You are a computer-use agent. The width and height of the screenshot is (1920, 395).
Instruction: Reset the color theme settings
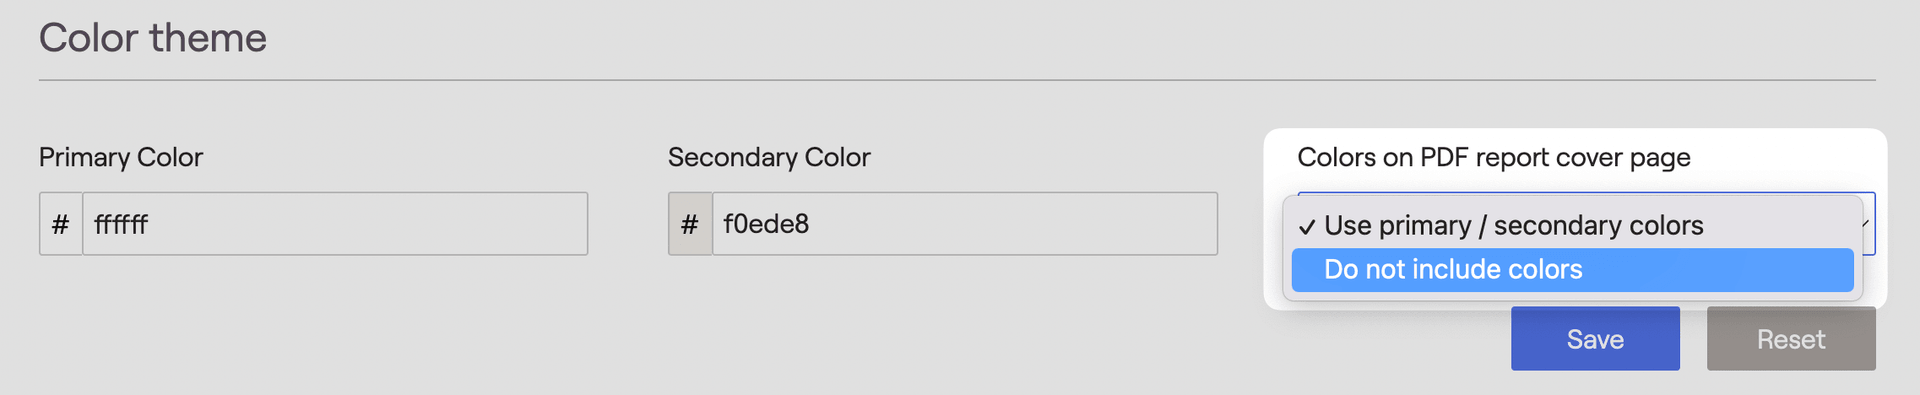(1791, 339)
